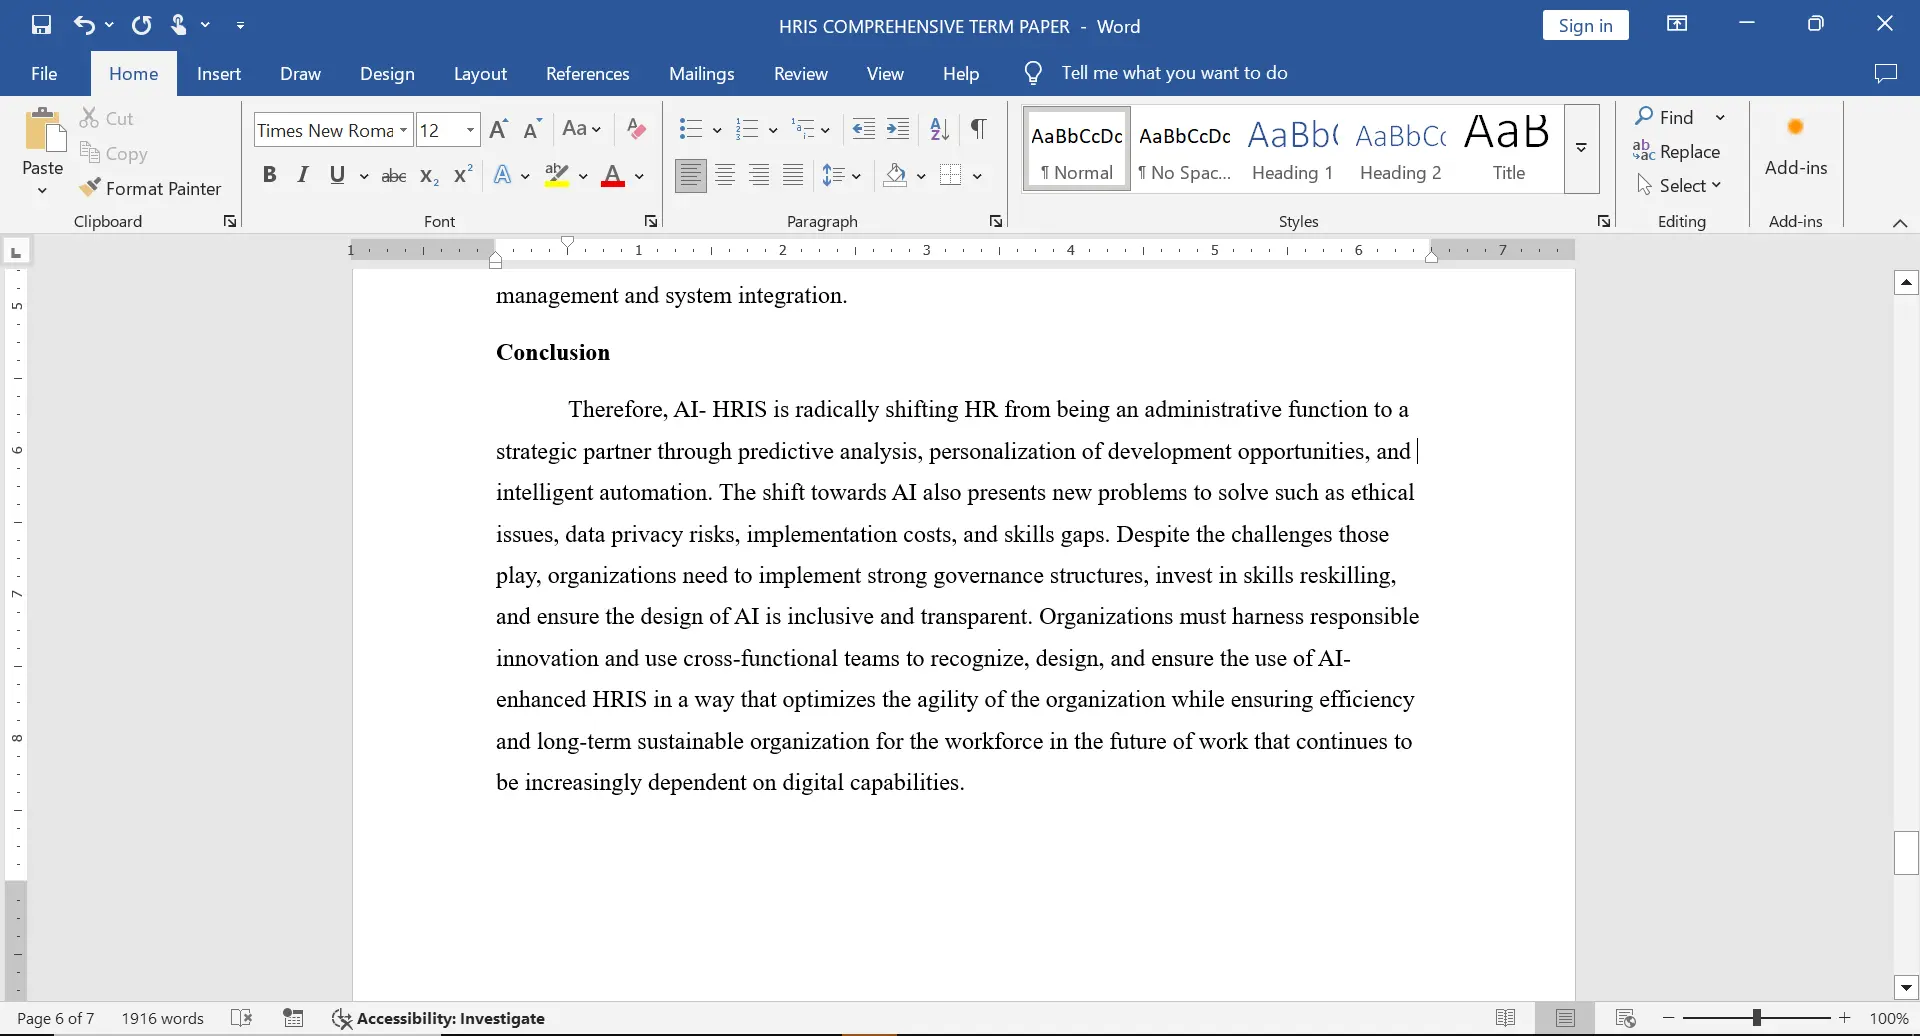Toggle italic formatting
The height and width of the screenshot is (1036, 1920).
point(303,176)
